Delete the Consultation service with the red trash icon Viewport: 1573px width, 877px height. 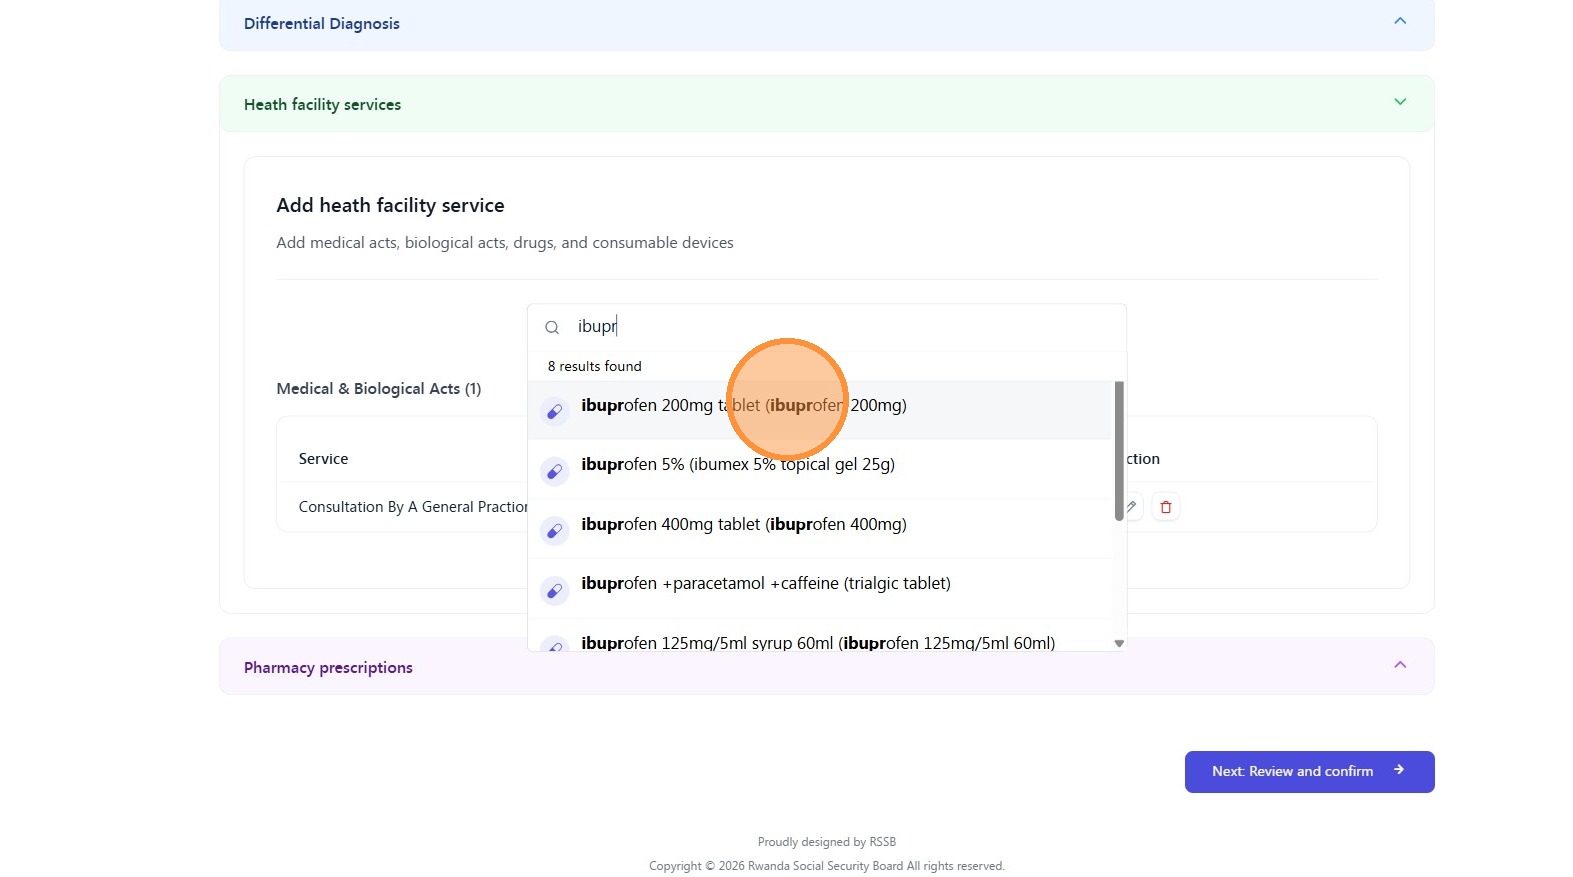coord(1166,507)
